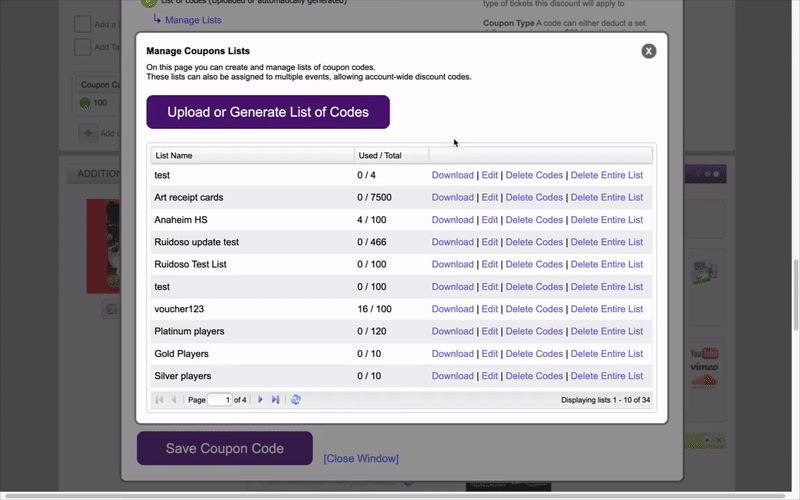800x500 pixels.
Task: Delete entire Art receipt cards list
Action: pos(607,197)
